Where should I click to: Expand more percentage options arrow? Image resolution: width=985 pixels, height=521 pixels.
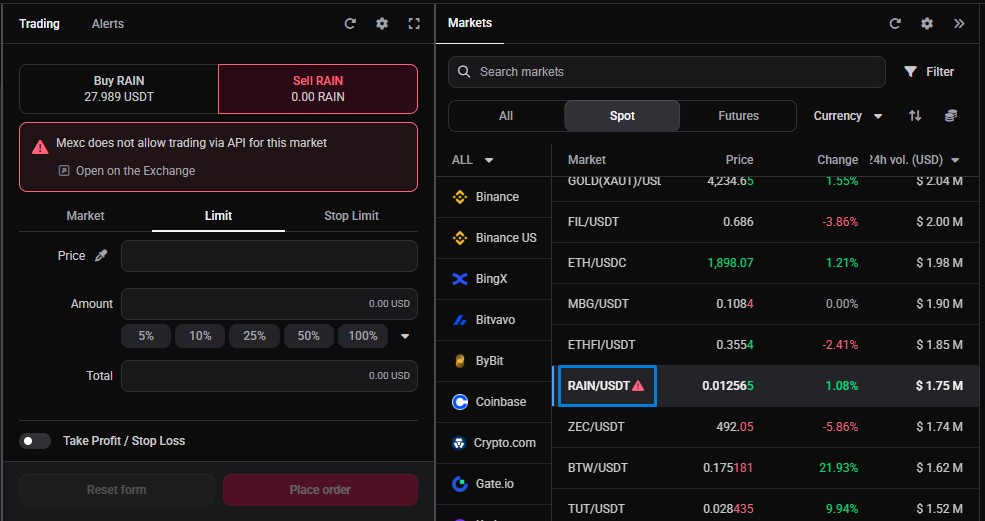405,336
